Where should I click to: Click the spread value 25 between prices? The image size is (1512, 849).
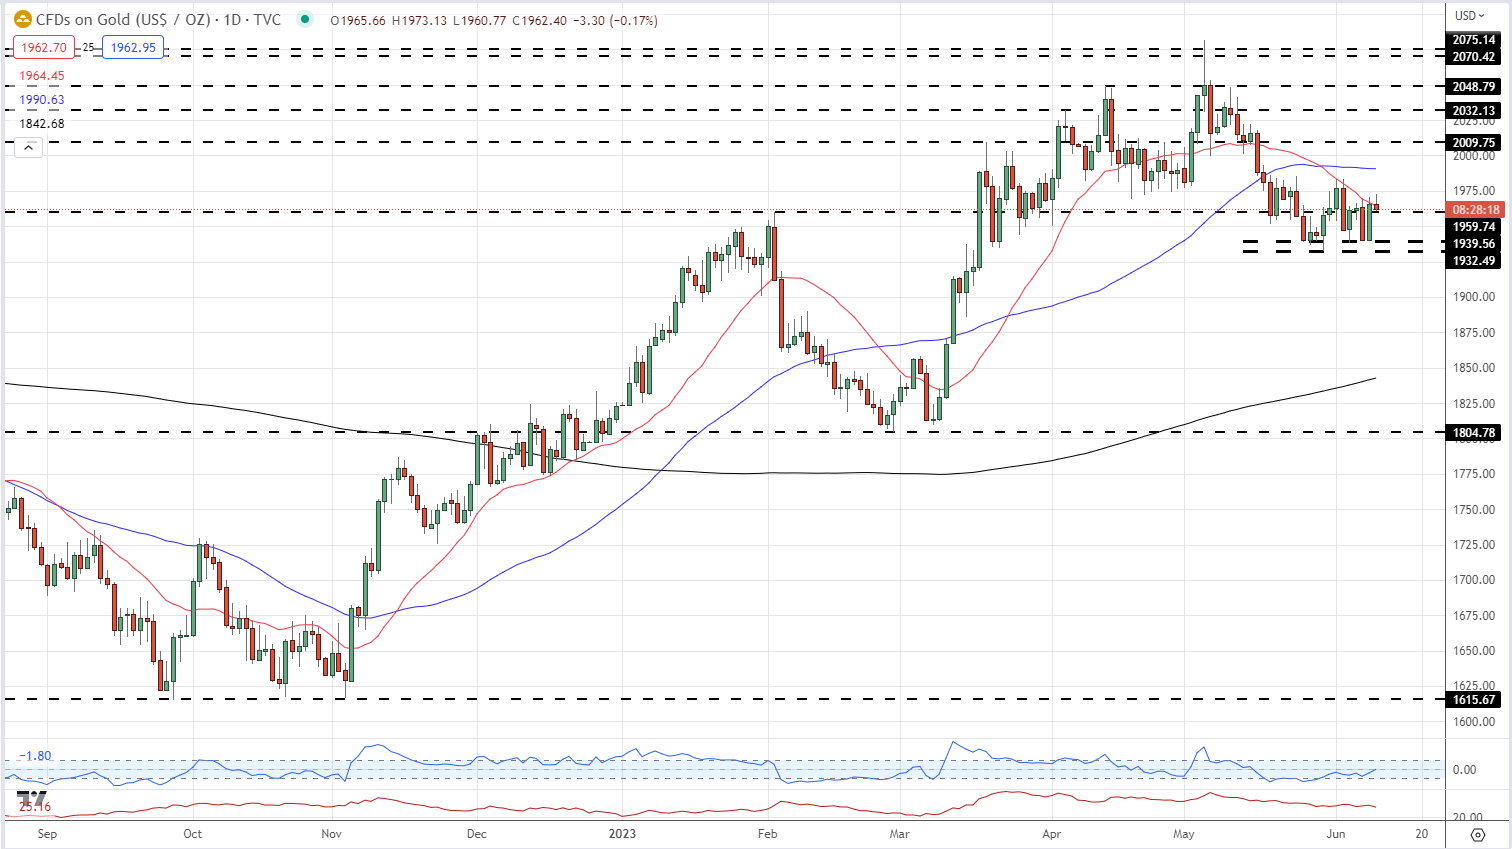[x=89, y=47]
